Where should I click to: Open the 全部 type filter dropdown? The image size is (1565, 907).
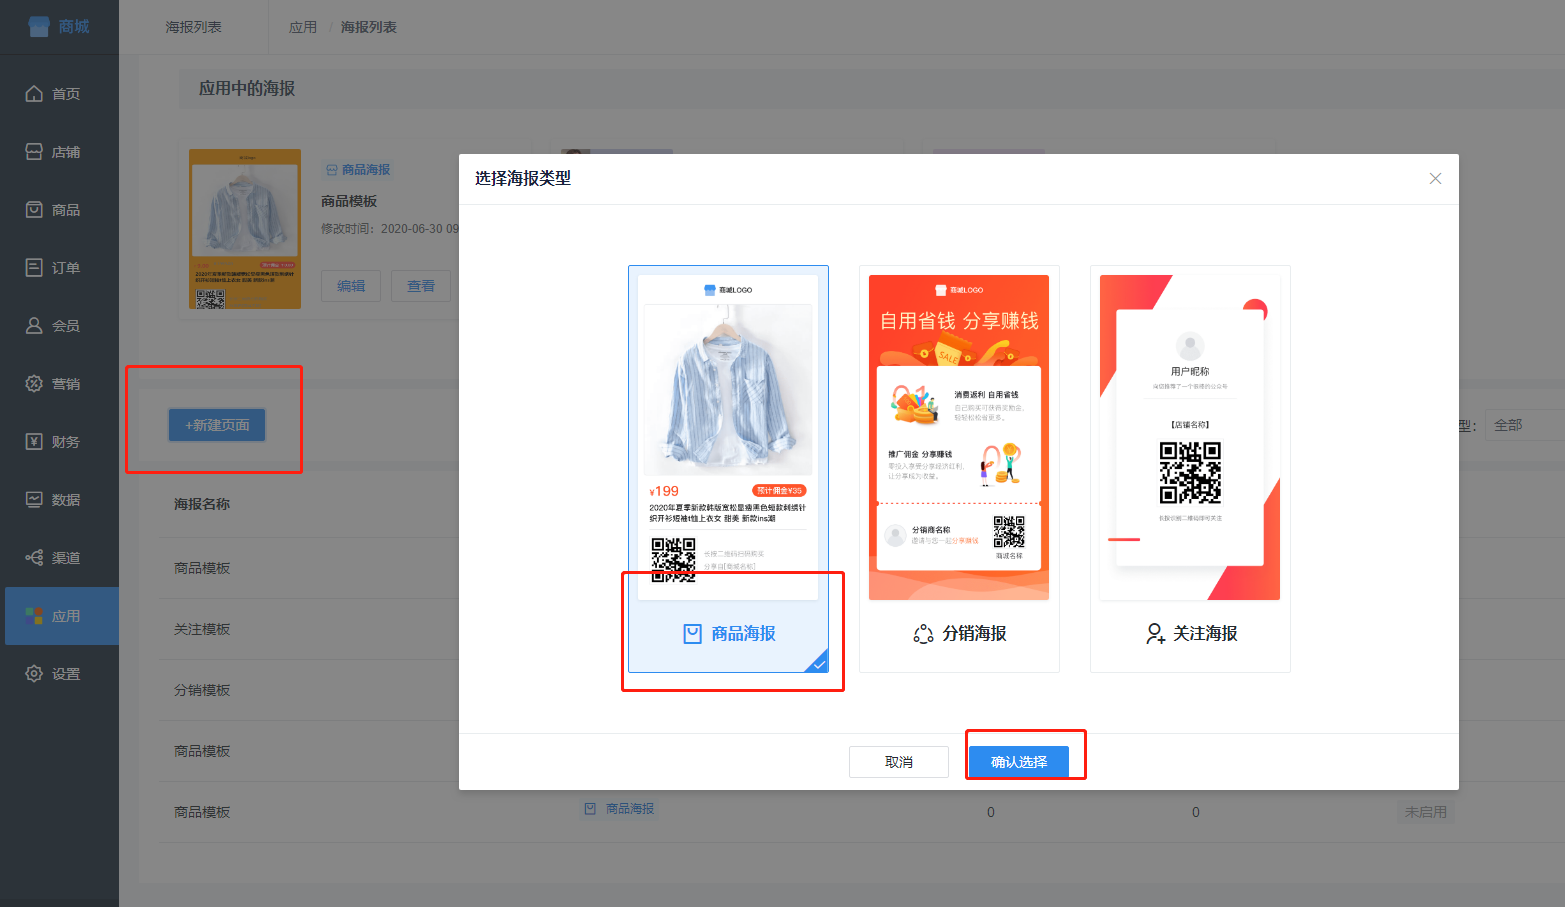pyautogui.click(x=1525, y=425)
